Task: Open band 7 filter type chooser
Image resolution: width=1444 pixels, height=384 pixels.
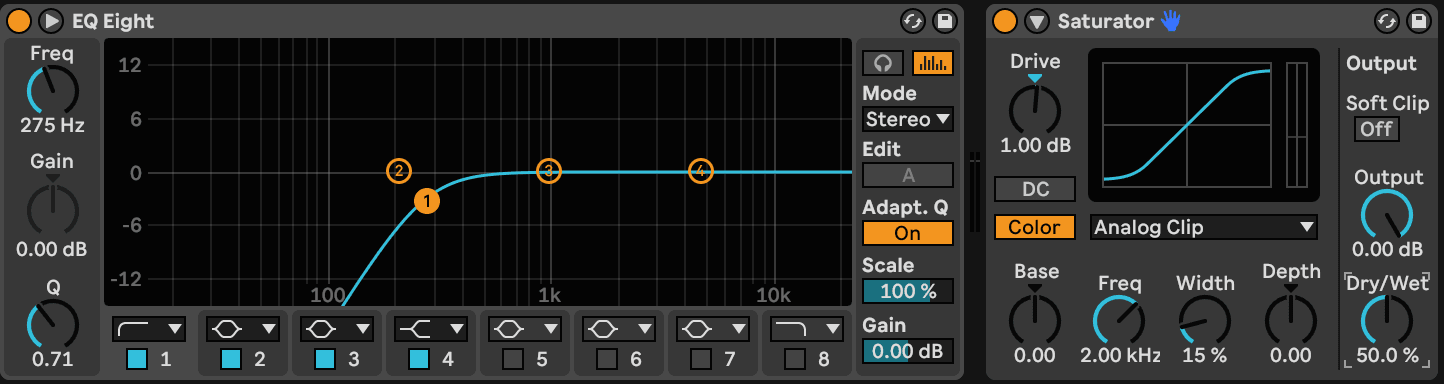Action: click(714, 328)
